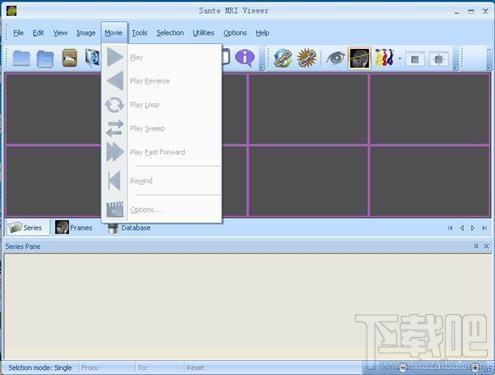
Task: Open the dropdown arrow beside the palette icon
Action: click(x=399, y=59)
